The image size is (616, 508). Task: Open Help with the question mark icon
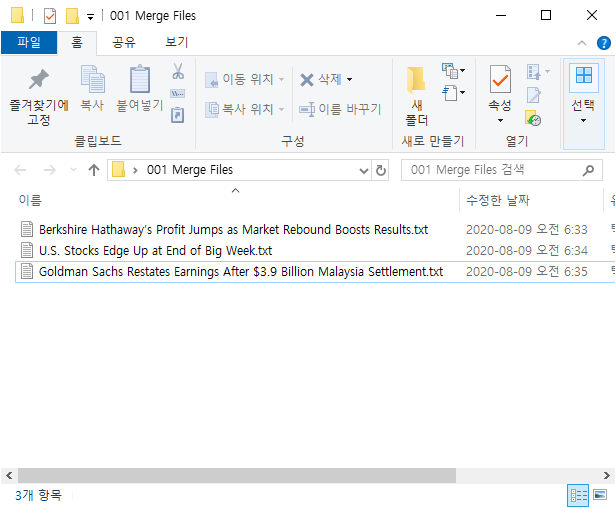[x=603, y=43]
